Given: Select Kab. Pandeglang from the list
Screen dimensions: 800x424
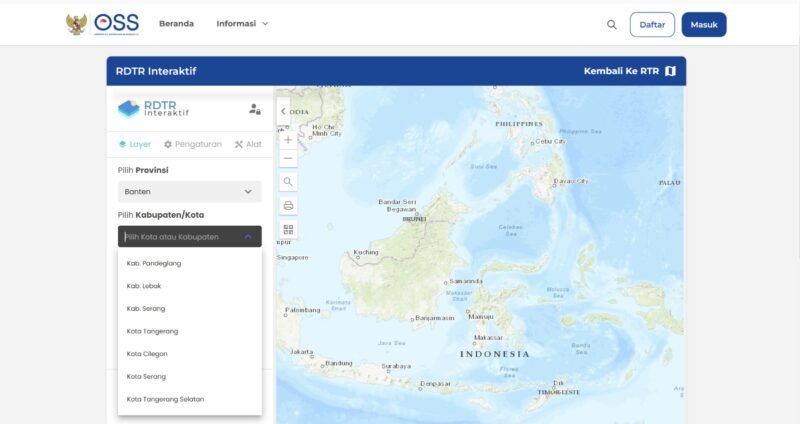Looking at the screenshot, I should click(x=190, y=263).
